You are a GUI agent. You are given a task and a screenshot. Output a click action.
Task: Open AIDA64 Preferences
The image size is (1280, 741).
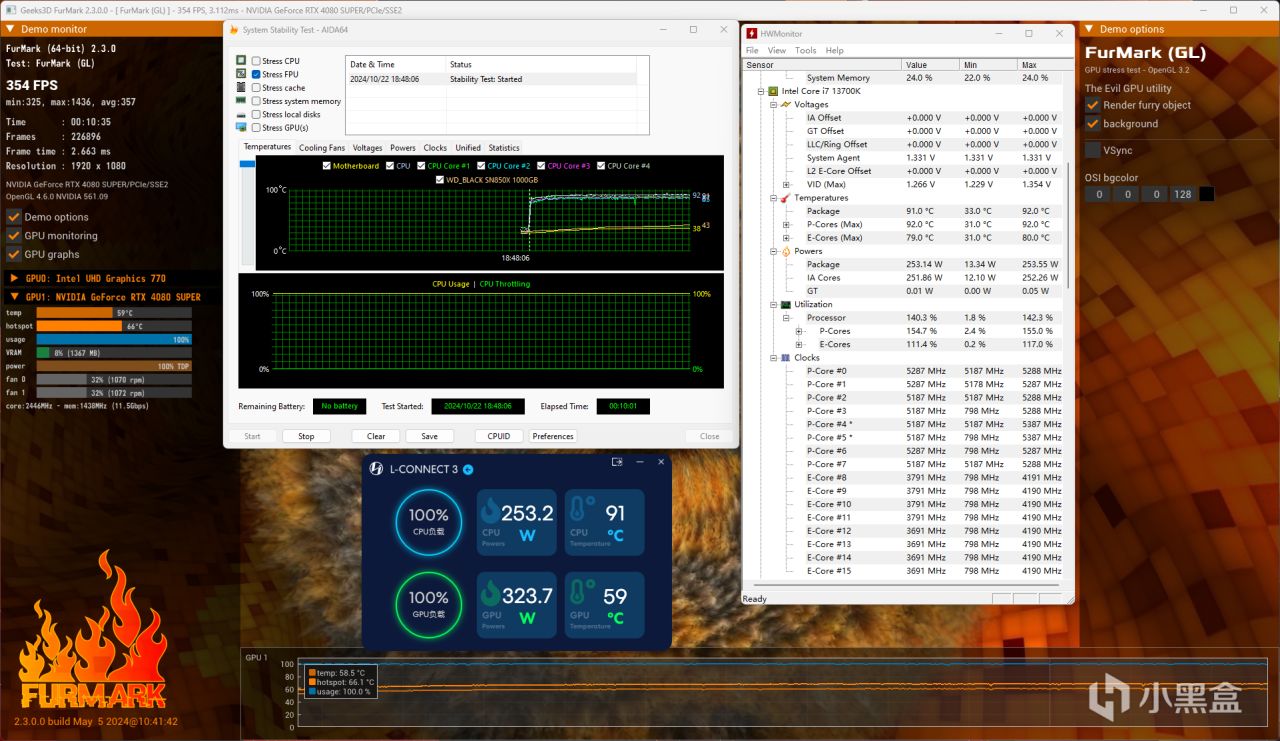click(x=553, y=436)
